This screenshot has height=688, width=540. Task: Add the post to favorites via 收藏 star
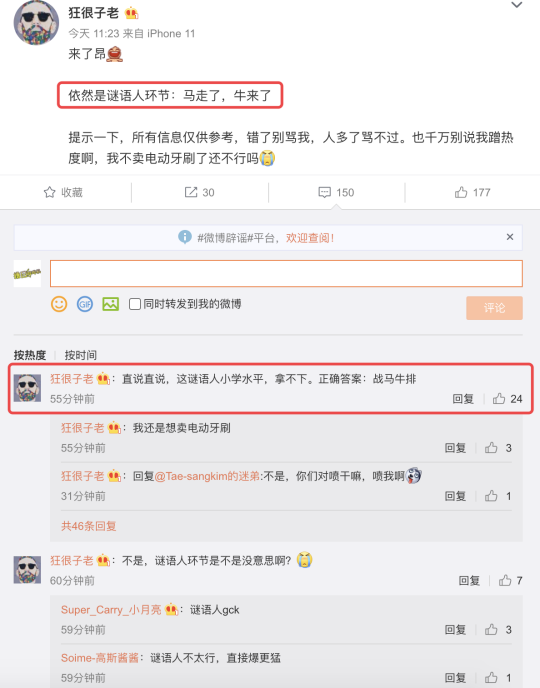point(63,192)
